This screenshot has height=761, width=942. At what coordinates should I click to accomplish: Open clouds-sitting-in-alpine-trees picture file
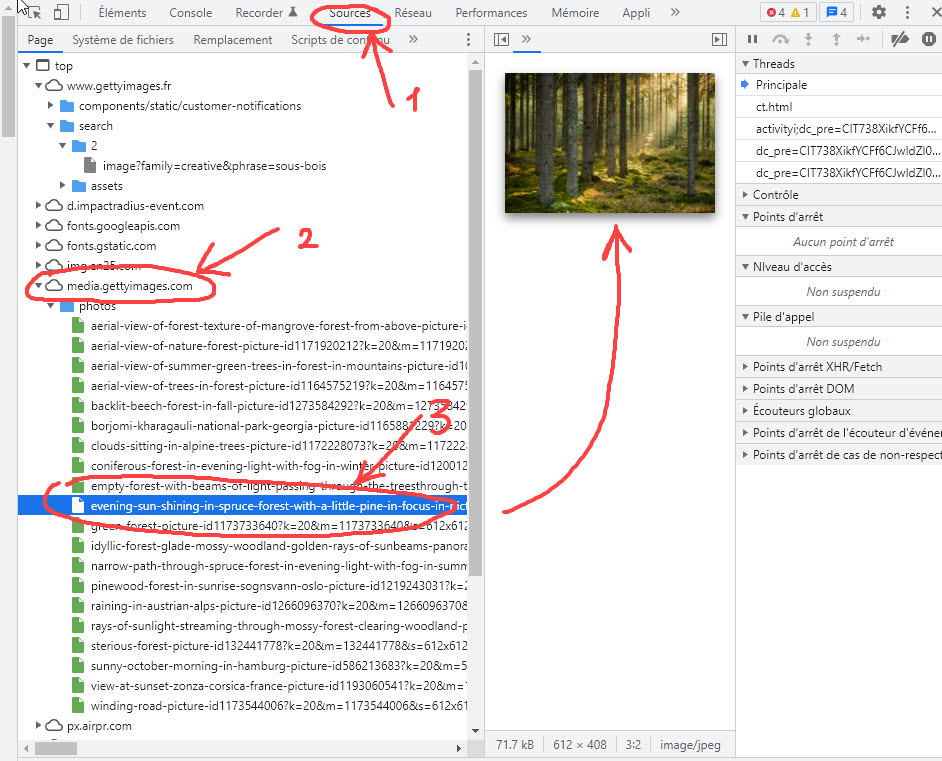pyautogui.click(x=279, y=446)
